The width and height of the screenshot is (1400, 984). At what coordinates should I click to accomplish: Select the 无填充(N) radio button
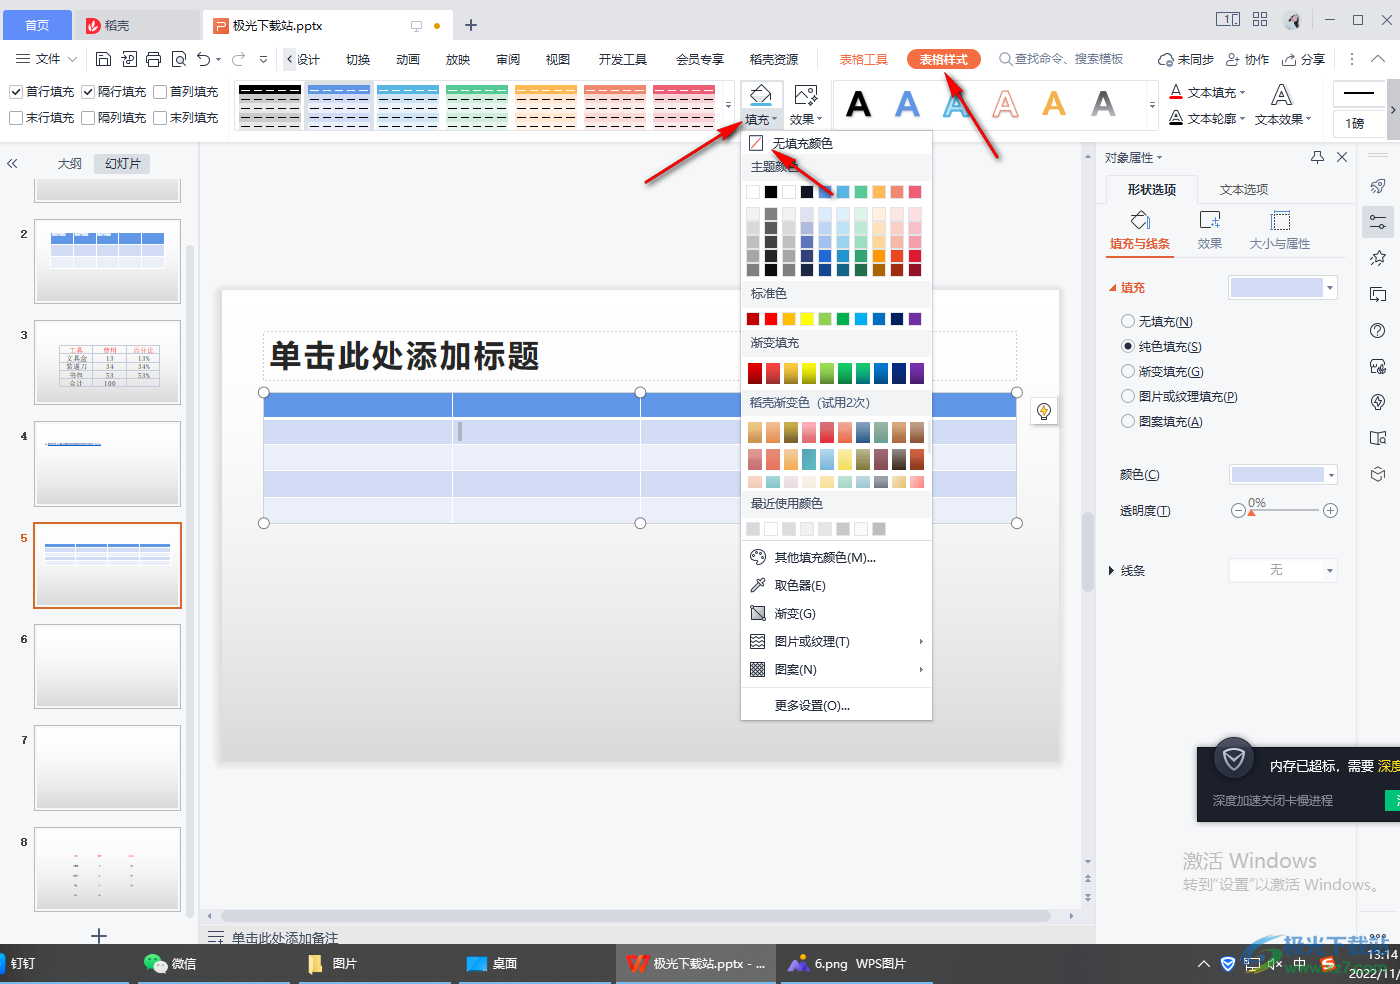point(1128,321)
